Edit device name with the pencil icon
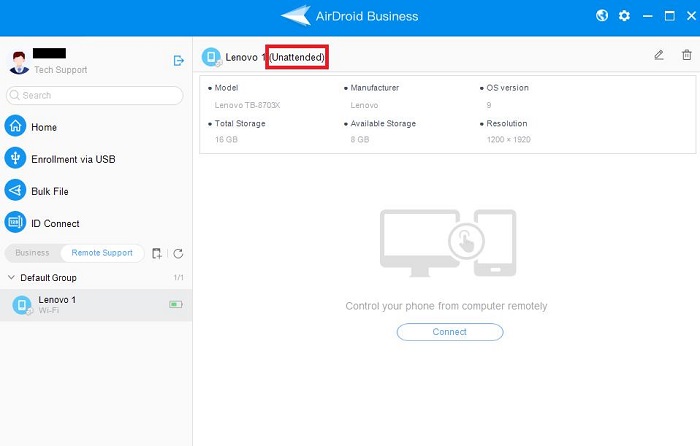Image resolution: width=700 pixels, height=446 pixels. pos(659,55)
